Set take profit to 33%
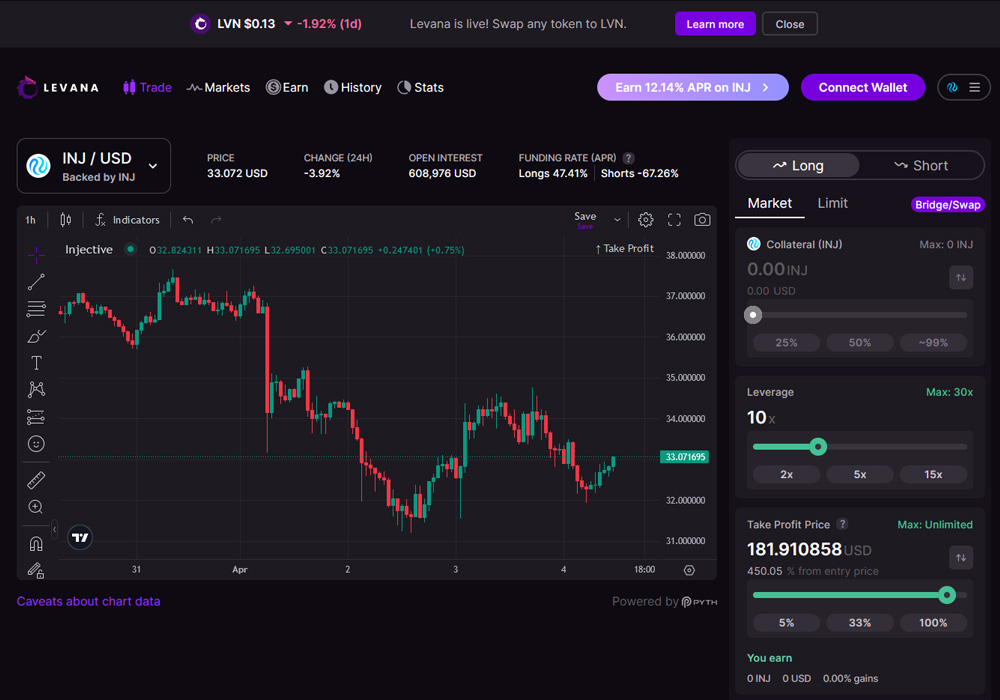Image resolution: width=1000 pixels, height=700 pixels. [x=860, y=623]
